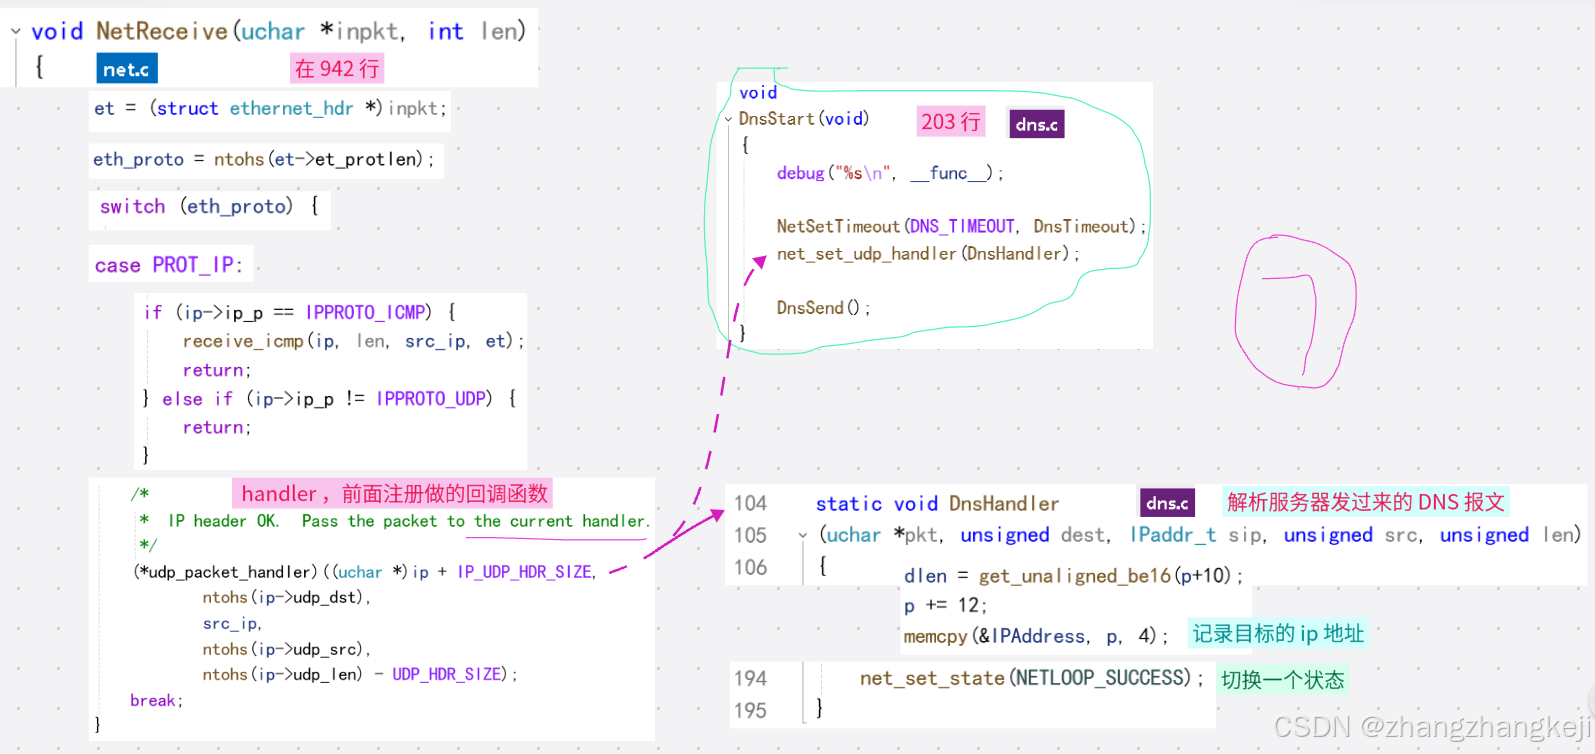Collapse the DnsStart function fold chevron
Screen dimensions: 1595x754
click(729, 119)
